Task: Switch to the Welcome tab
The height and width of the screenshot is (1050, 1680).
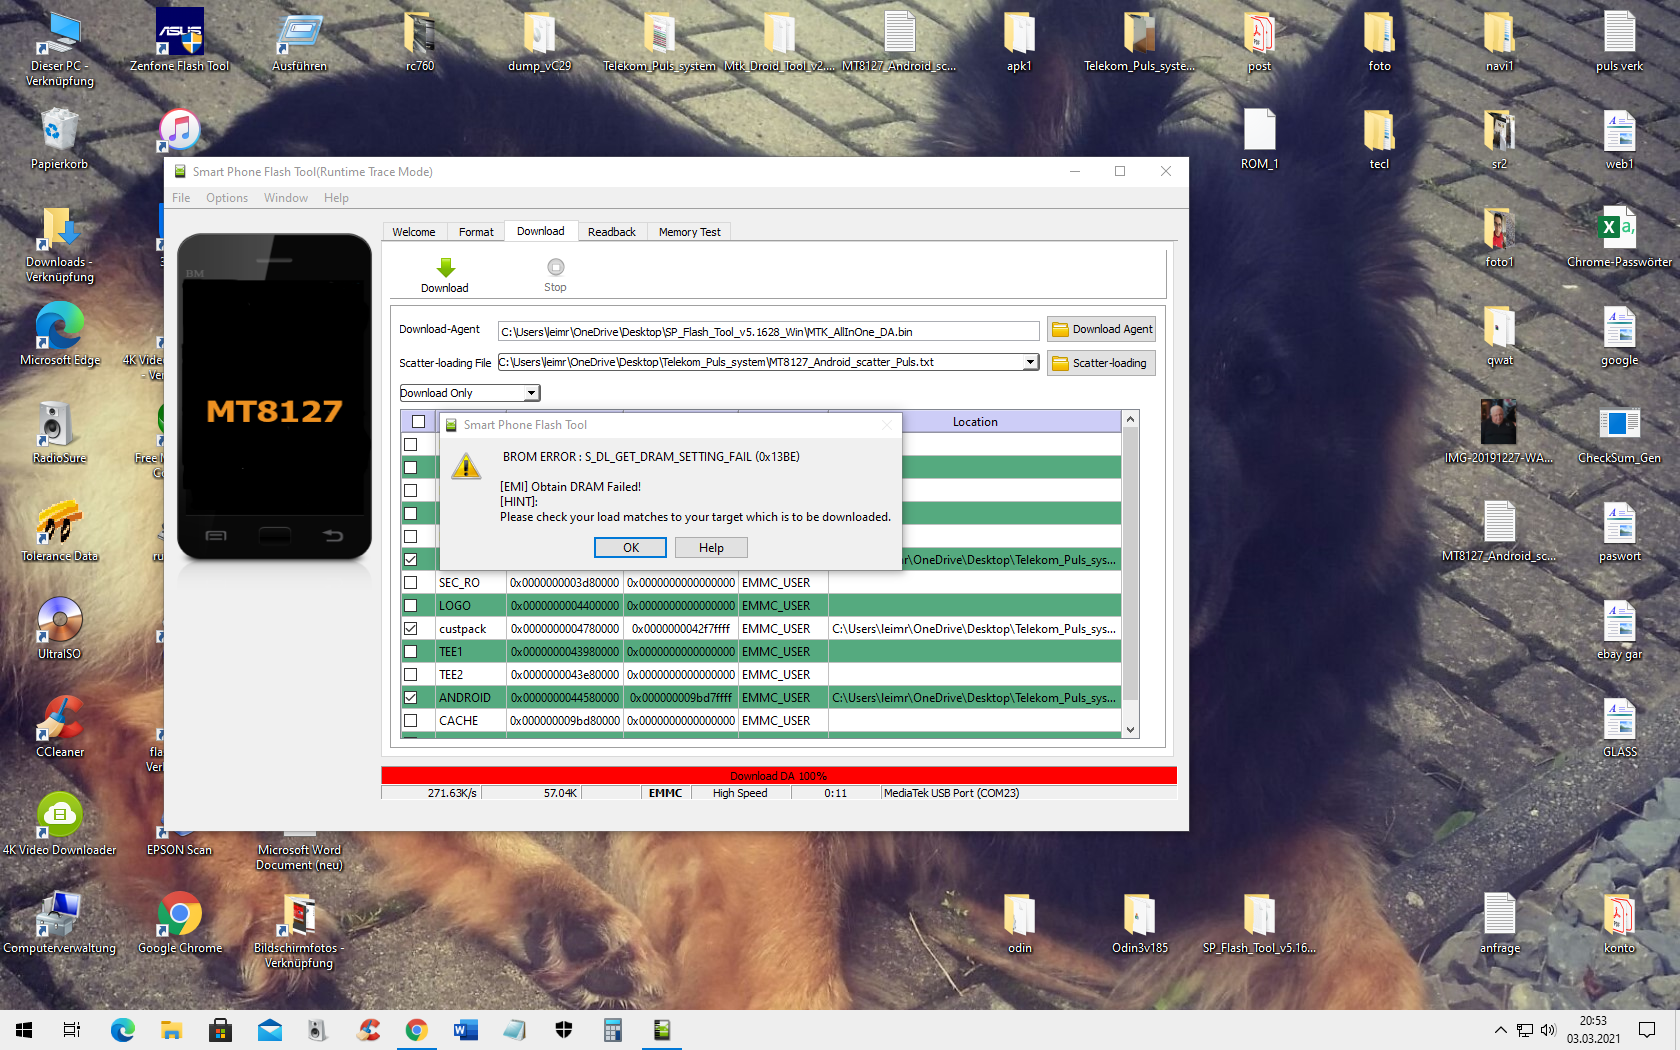Action: (x=414, y=232)
